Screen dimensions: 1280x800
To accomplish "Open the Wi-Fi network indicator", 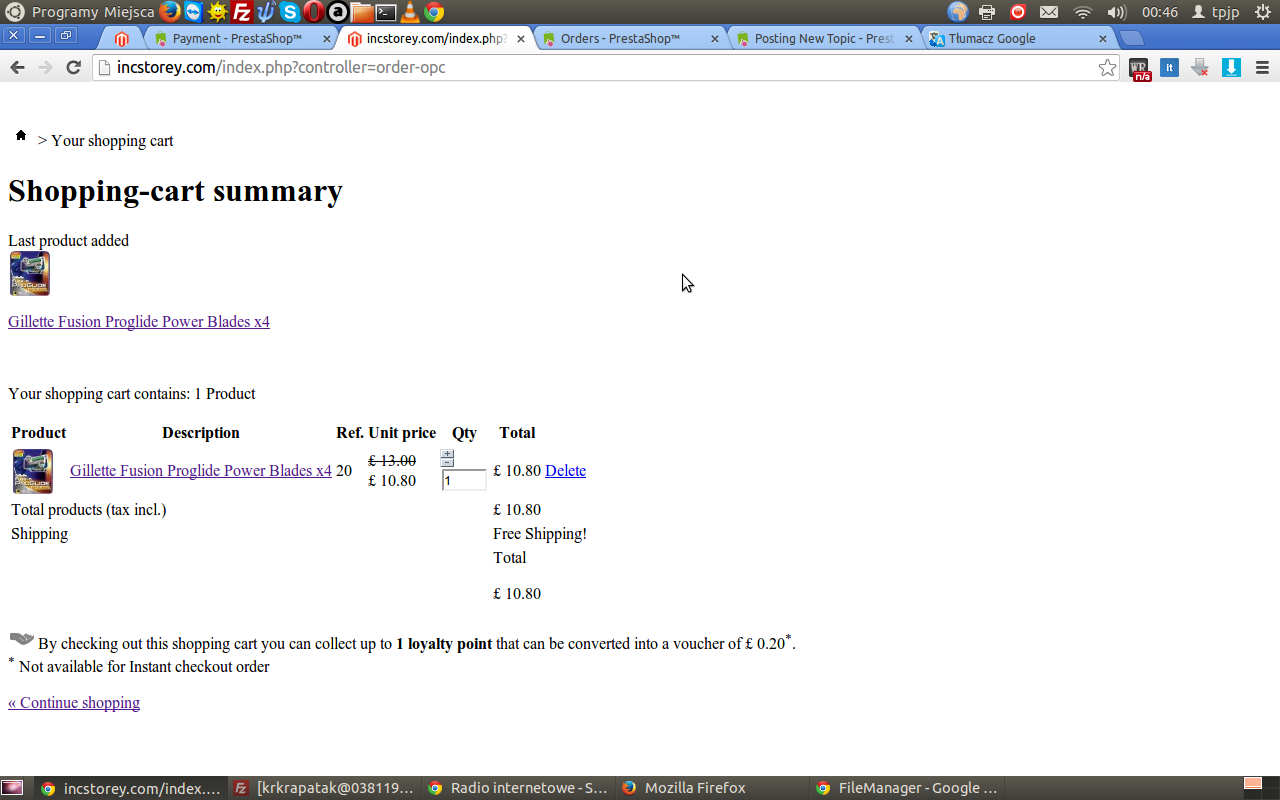I will click(1083, 12).
